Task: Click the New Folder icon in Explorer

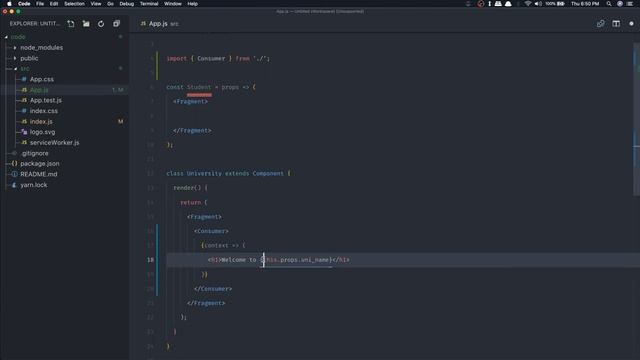Action: [x=86, y=24]
